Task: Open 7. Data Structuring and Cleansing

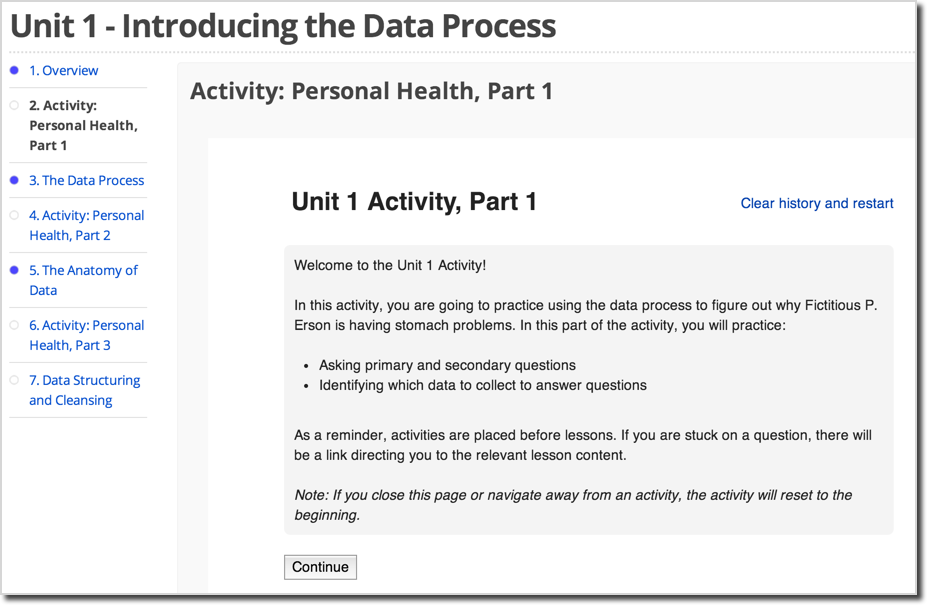Action: (x=85, y=390)
